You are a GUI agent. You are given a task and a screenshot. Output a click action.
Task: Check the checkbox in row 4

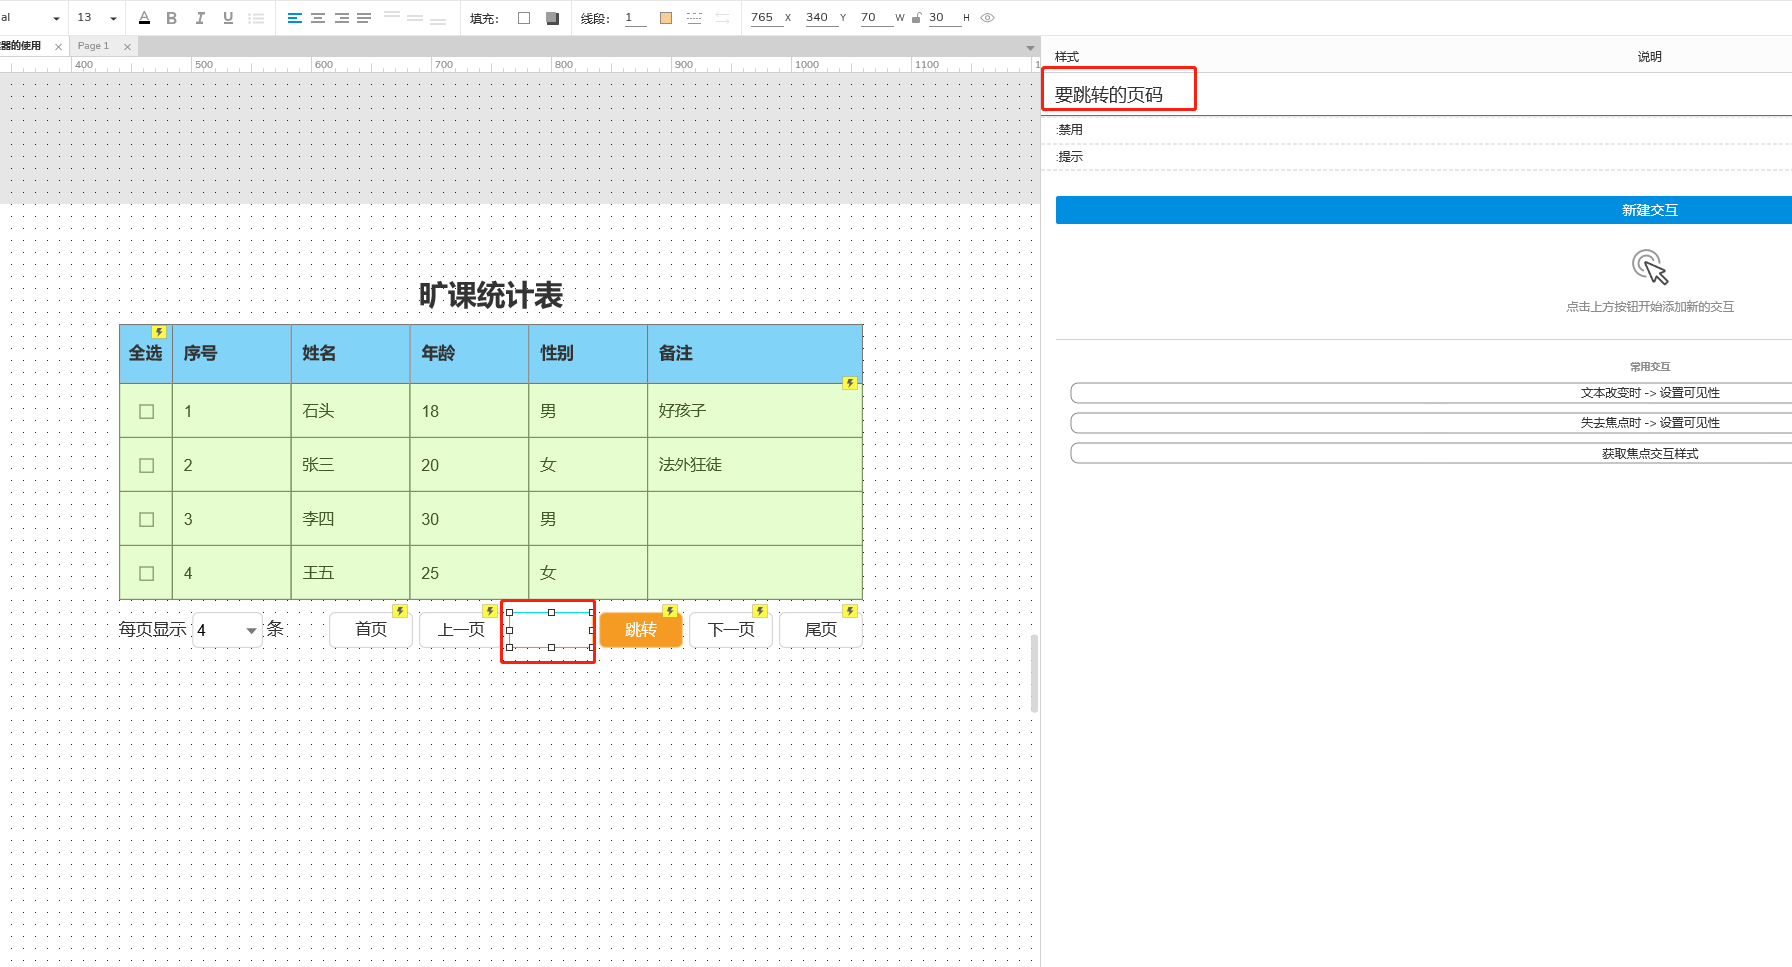pyautogui.click(x=147, y=574)
